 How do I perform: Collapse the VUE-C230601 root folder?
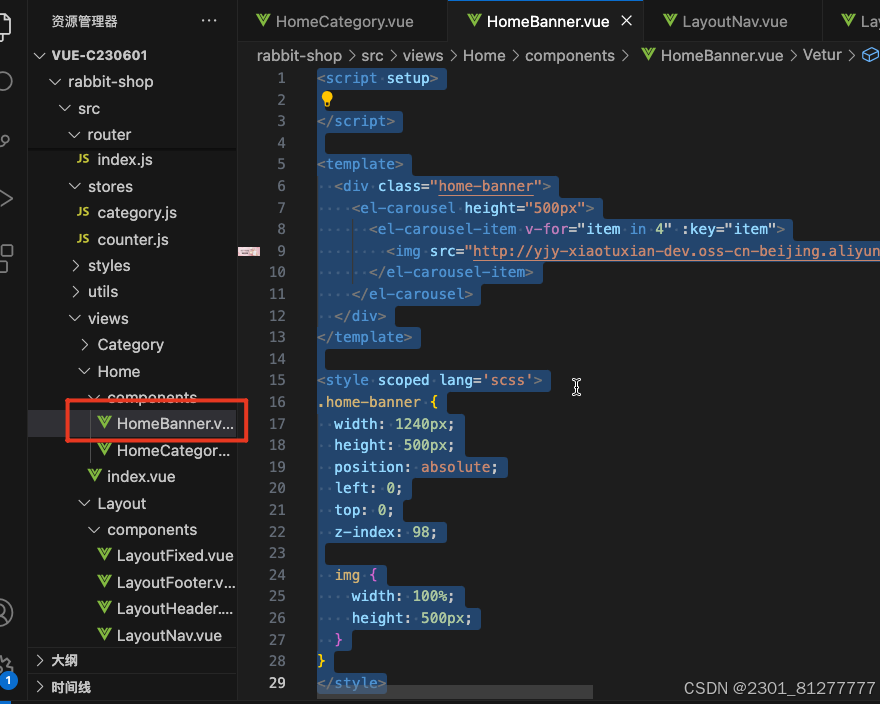pos(39,55)
